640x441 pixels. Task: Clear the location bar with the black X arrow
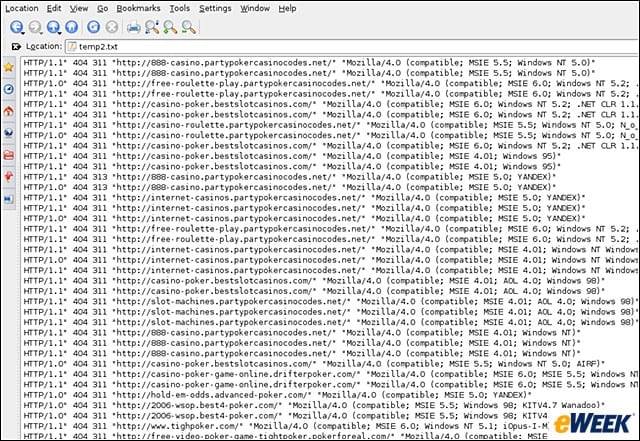coord(16,47)
